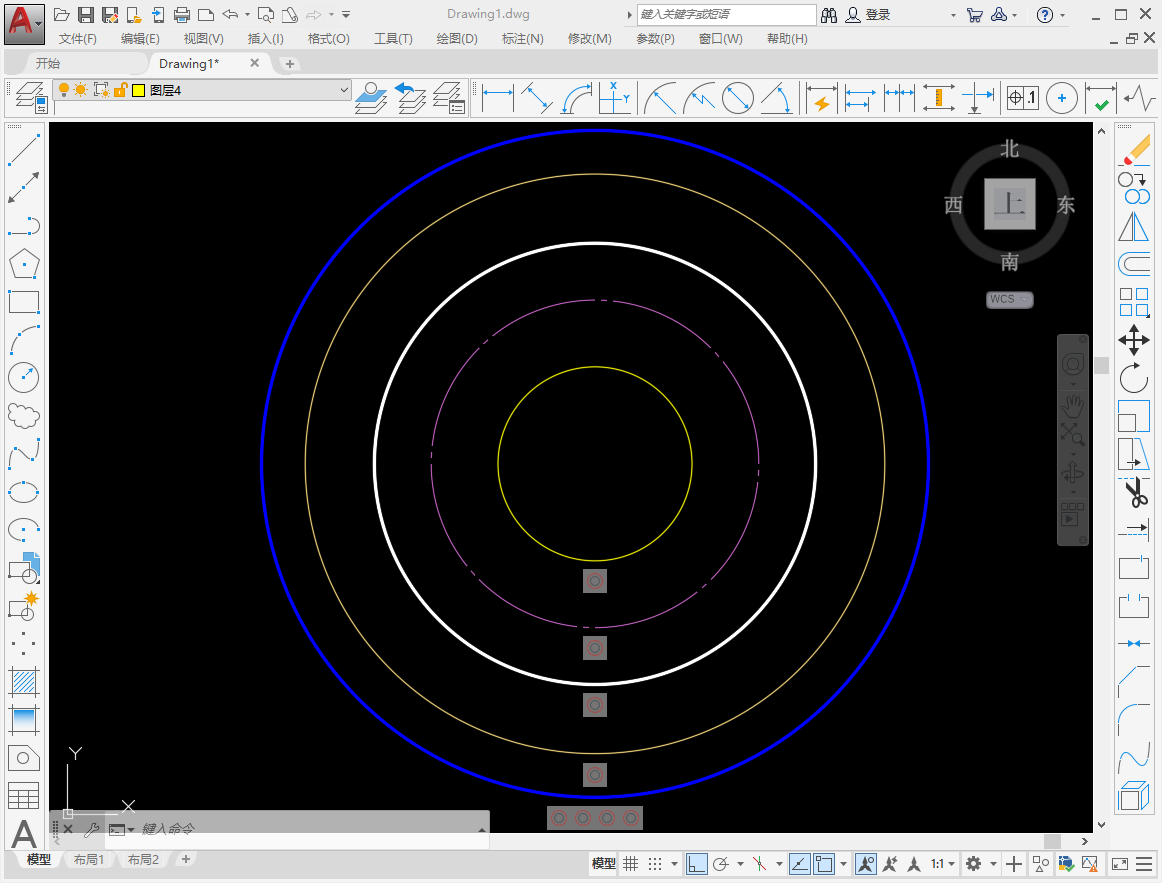Open the Layer Properties Manager
The image size is (1162, 883).
[x=31, y=98]
